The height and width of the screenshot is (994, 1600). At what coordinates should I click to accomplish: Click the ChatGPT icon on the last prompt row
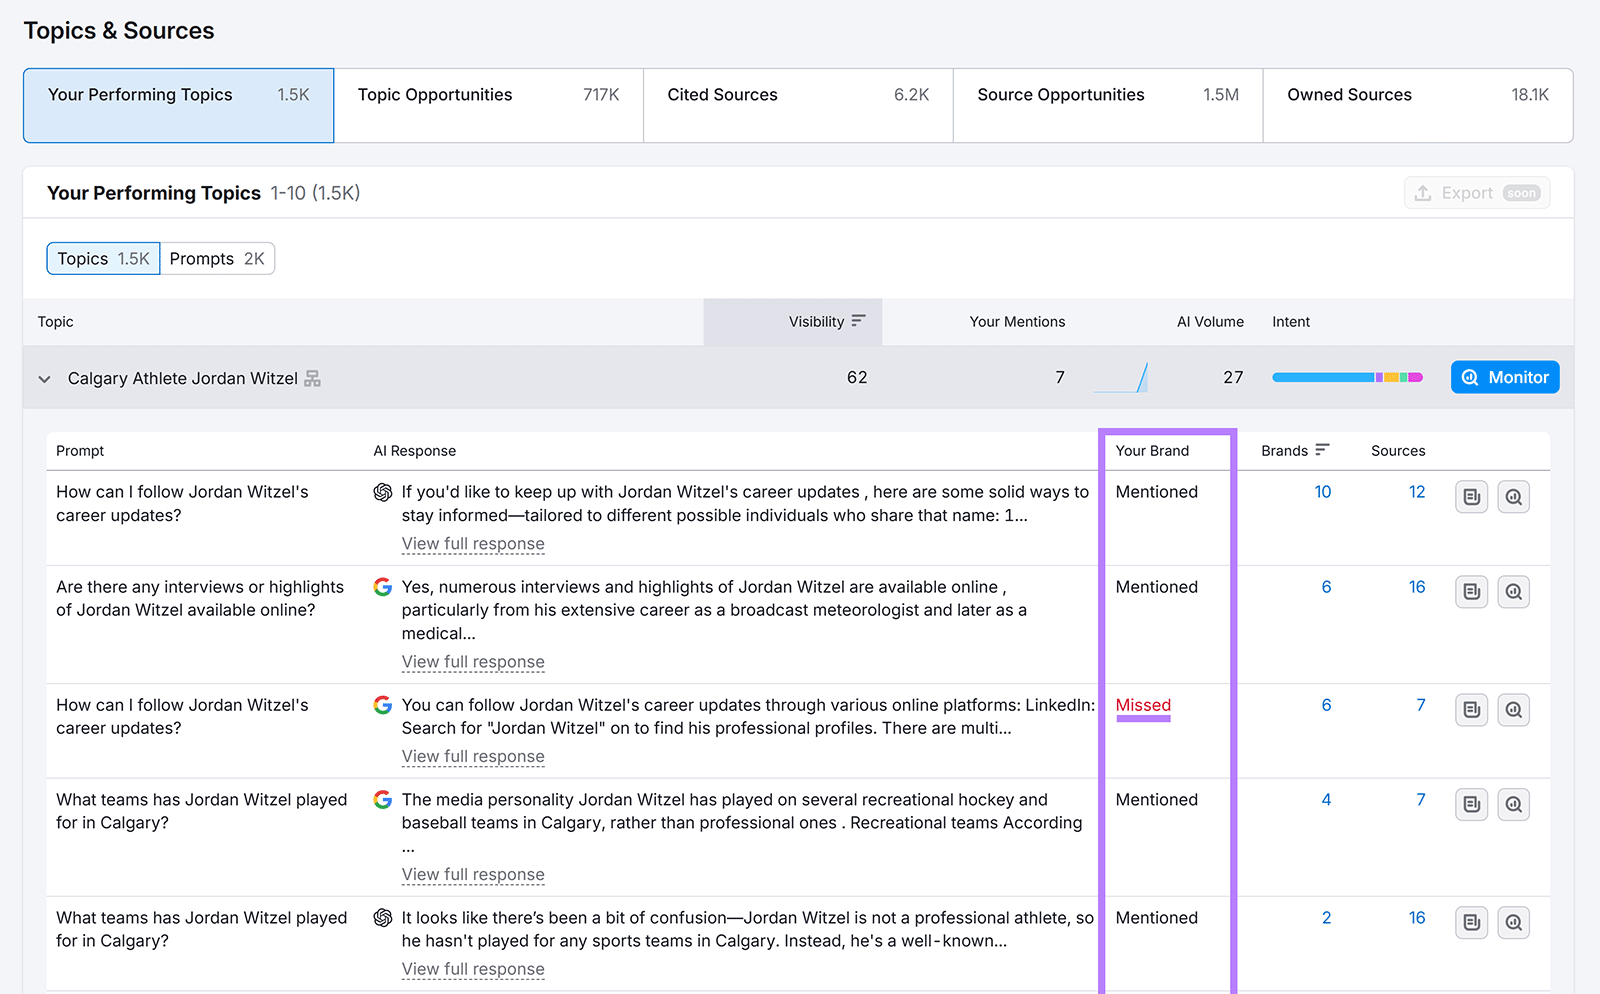tap(381, 918)
